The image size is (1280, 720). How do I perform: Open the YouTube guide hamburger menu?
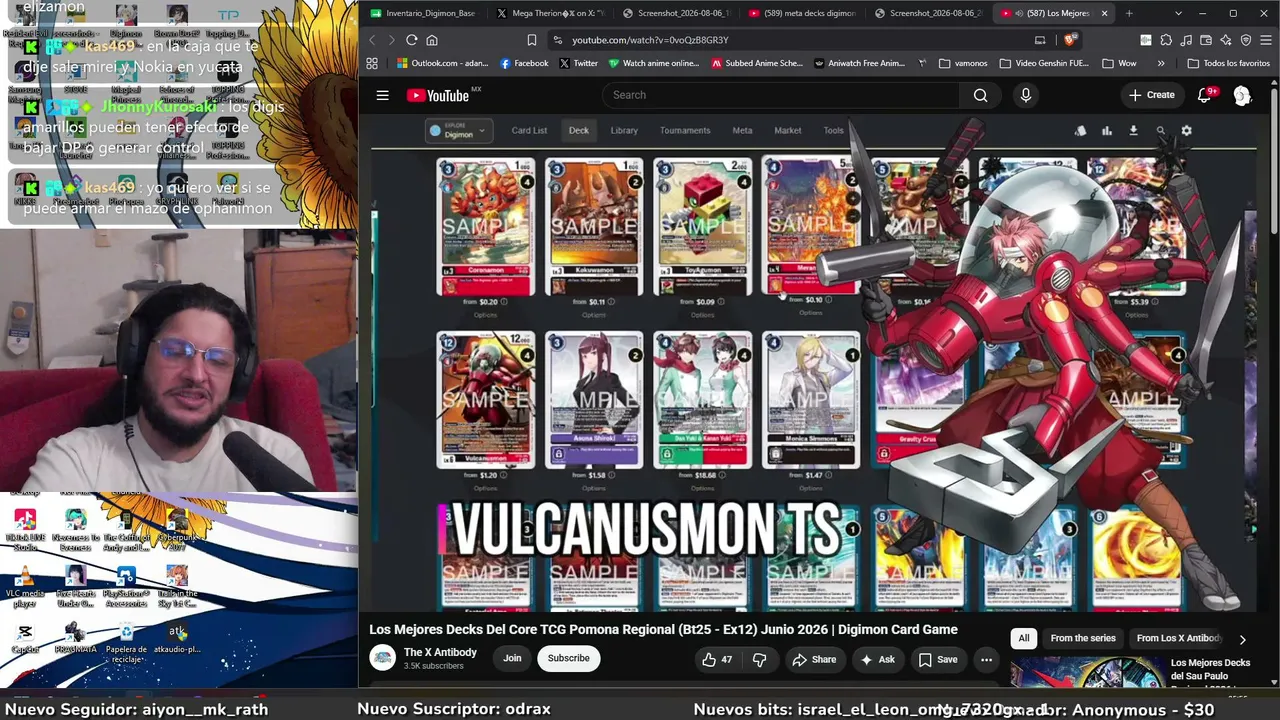tap(382, 95)
